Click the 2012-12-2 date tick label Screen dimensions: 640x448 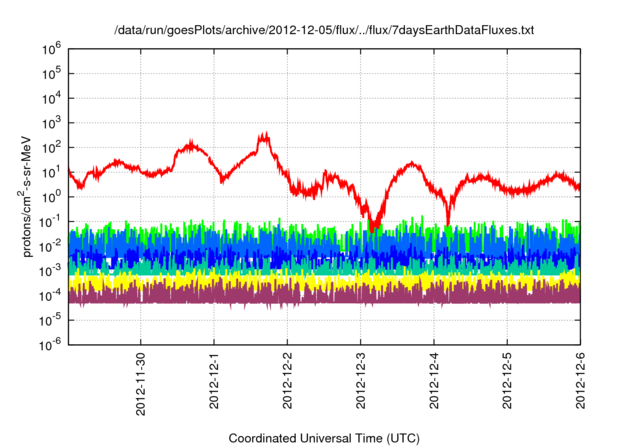pyautogui.click(x=287, y=381)
